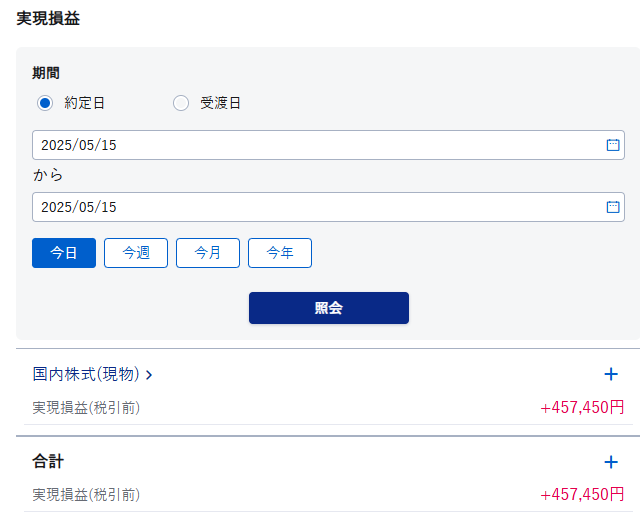This screenshot has height=512, width=640.
Task: Select the 約定日 radio button
Action: 45,103
